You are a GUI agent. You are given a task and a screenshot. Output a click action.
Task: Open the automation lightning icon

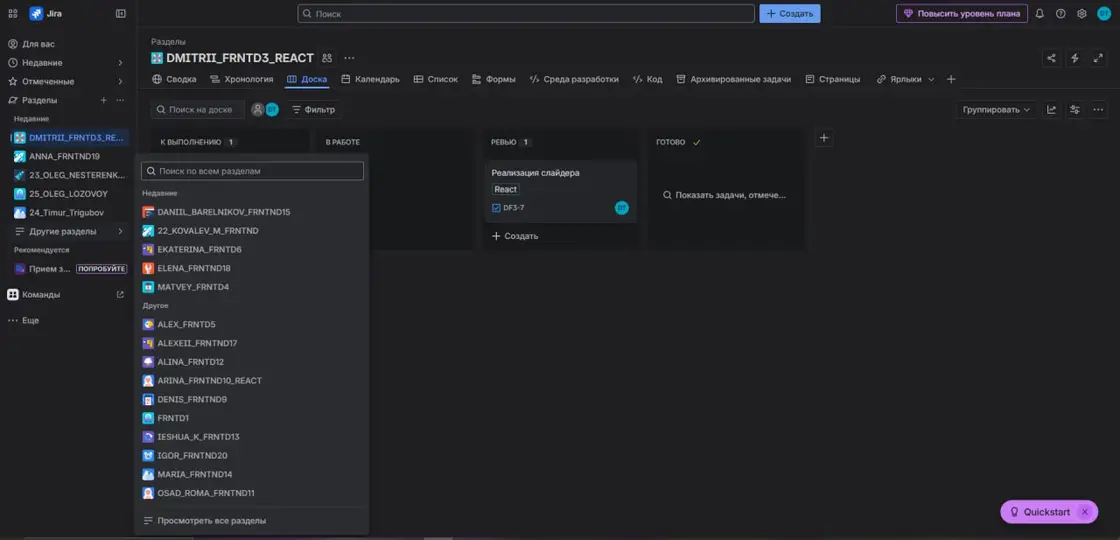tap(1074, 59)
